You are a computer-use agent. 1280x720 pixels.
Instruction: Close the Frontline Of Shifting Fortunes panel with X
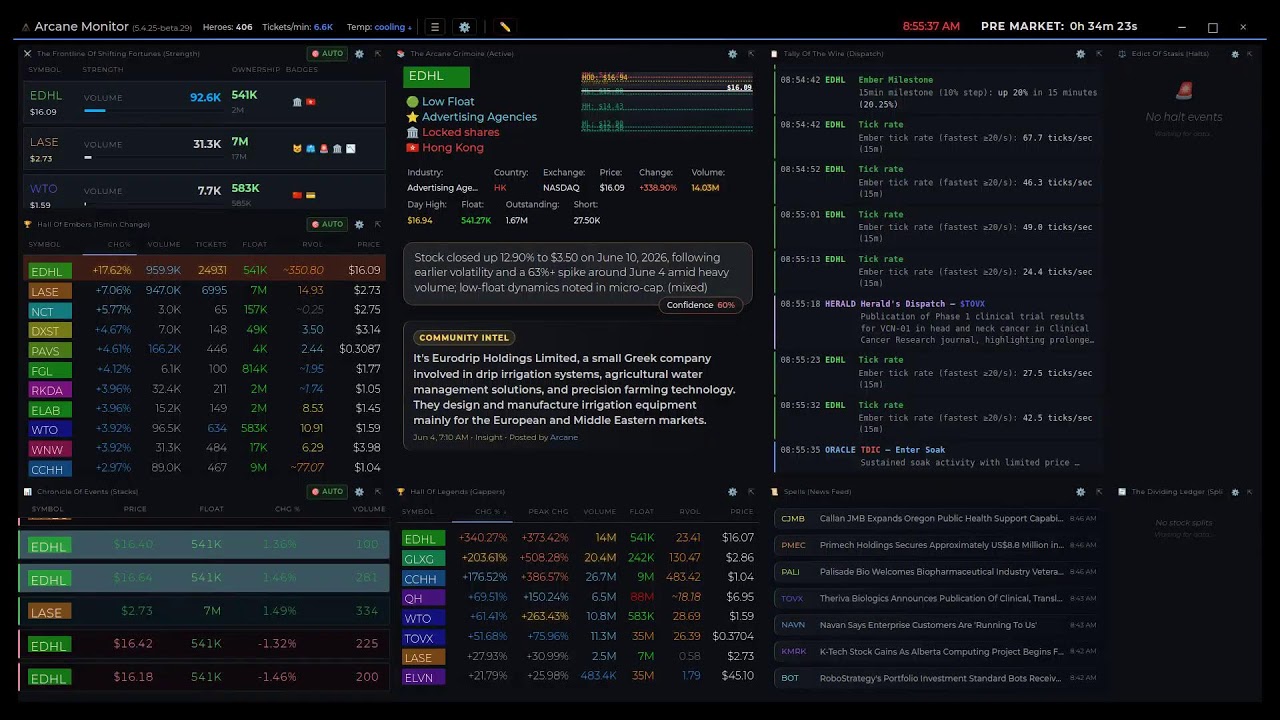[x=28, y=54]
